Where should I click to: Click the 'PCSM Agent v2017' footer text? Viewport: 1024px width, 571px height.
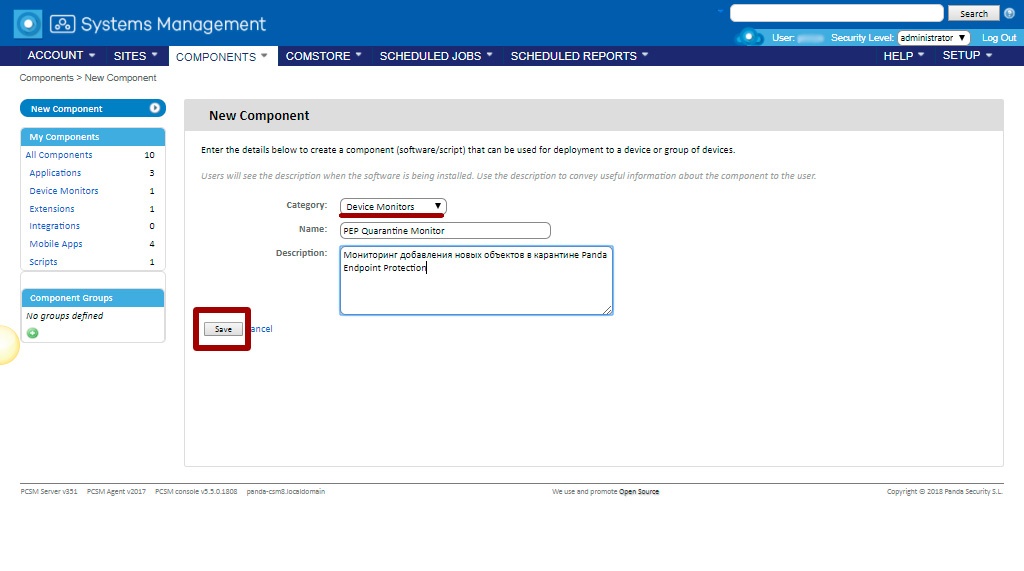(116, 492)
